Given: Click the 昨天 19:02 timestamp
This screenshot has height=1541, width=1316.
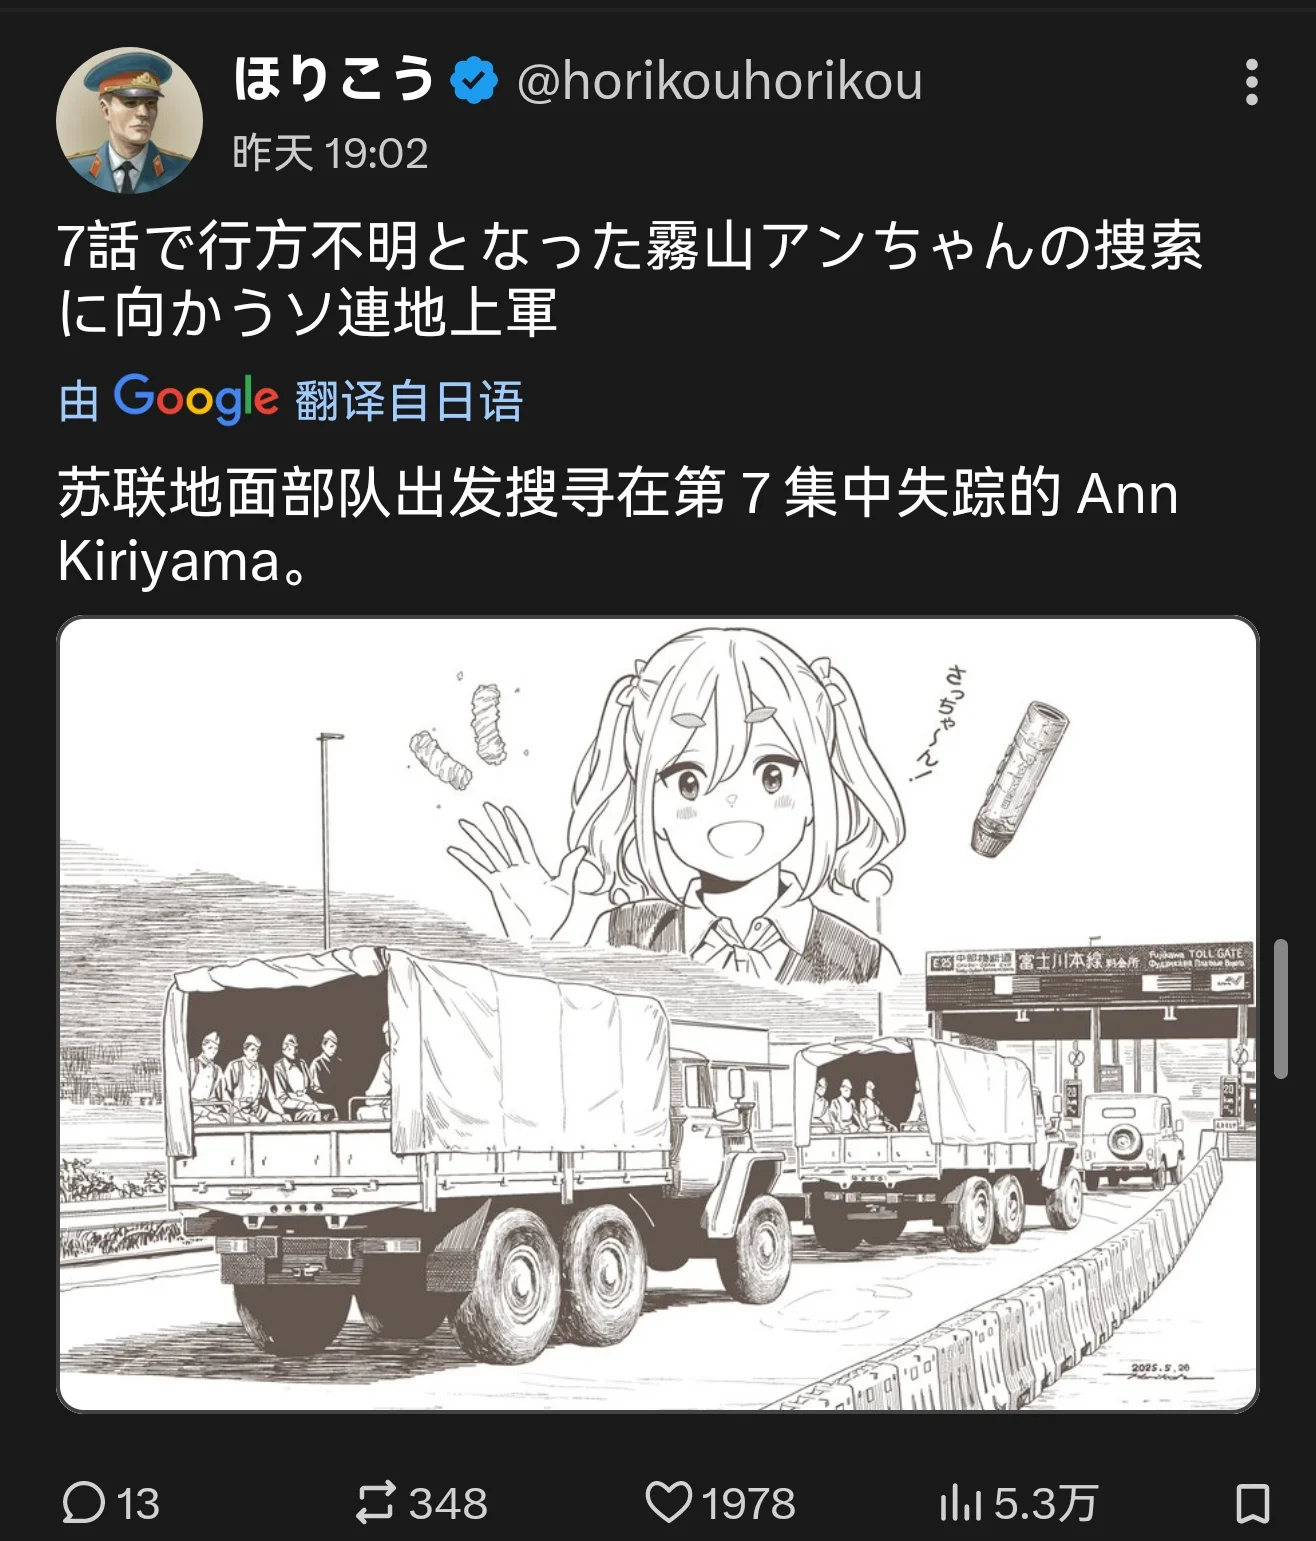Looking at the screenshot, I should tap(330, 153).
